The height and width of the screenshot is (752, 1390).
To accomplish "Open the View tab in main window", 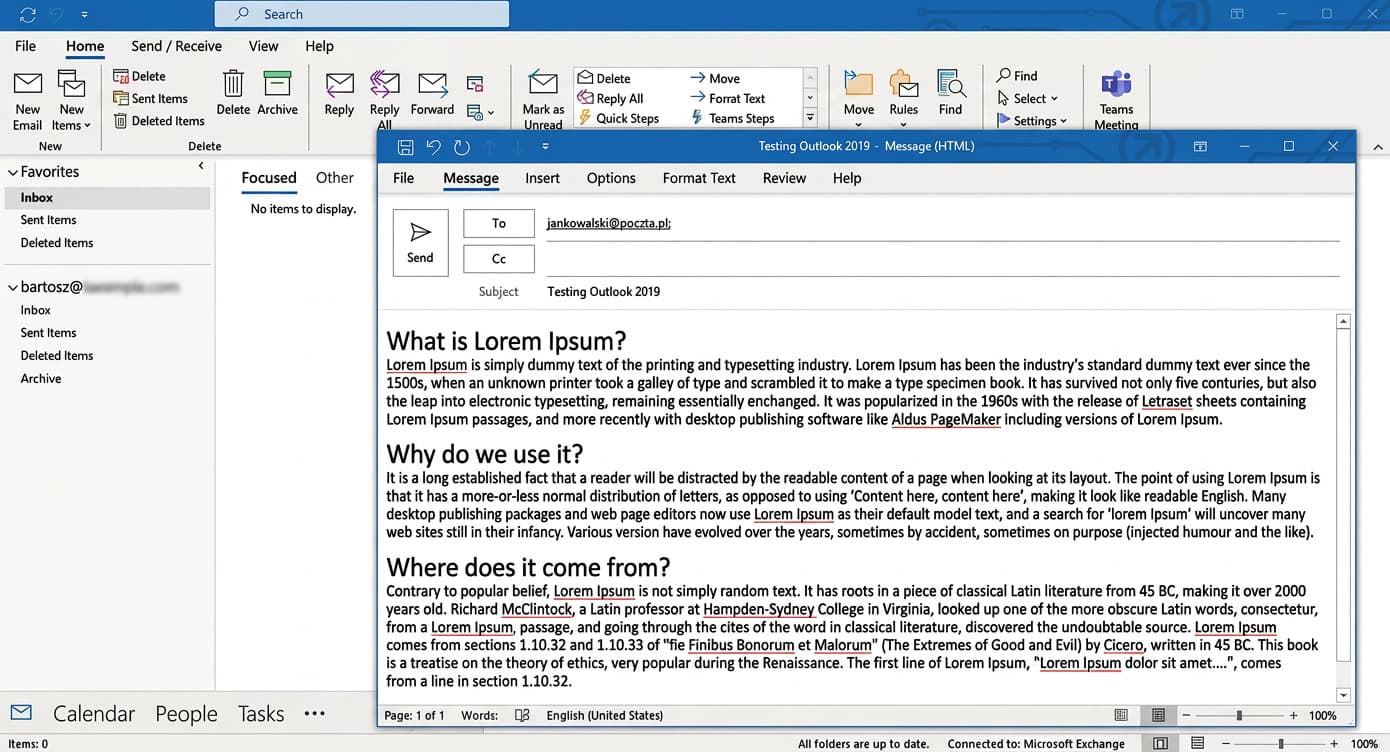I will pos(263,46).
